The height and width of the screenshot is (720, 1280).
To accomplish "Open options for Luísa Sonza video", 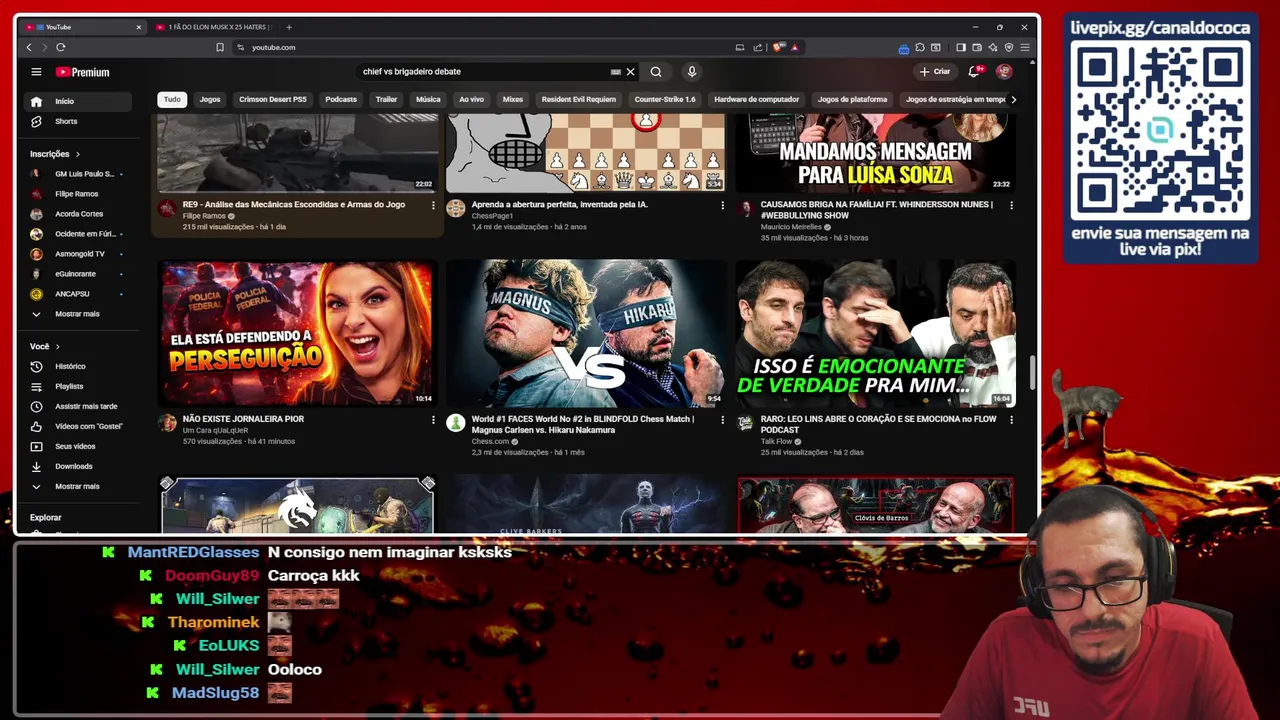I will click(1011, 205).
